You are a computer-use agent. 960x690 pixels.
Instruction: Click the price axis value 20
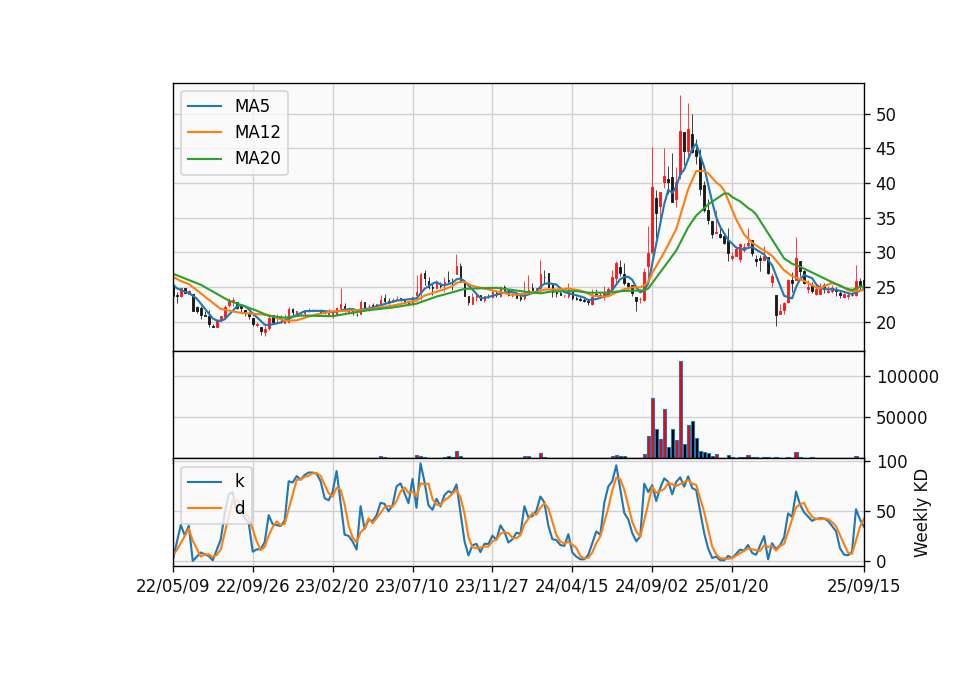(886, 323)
